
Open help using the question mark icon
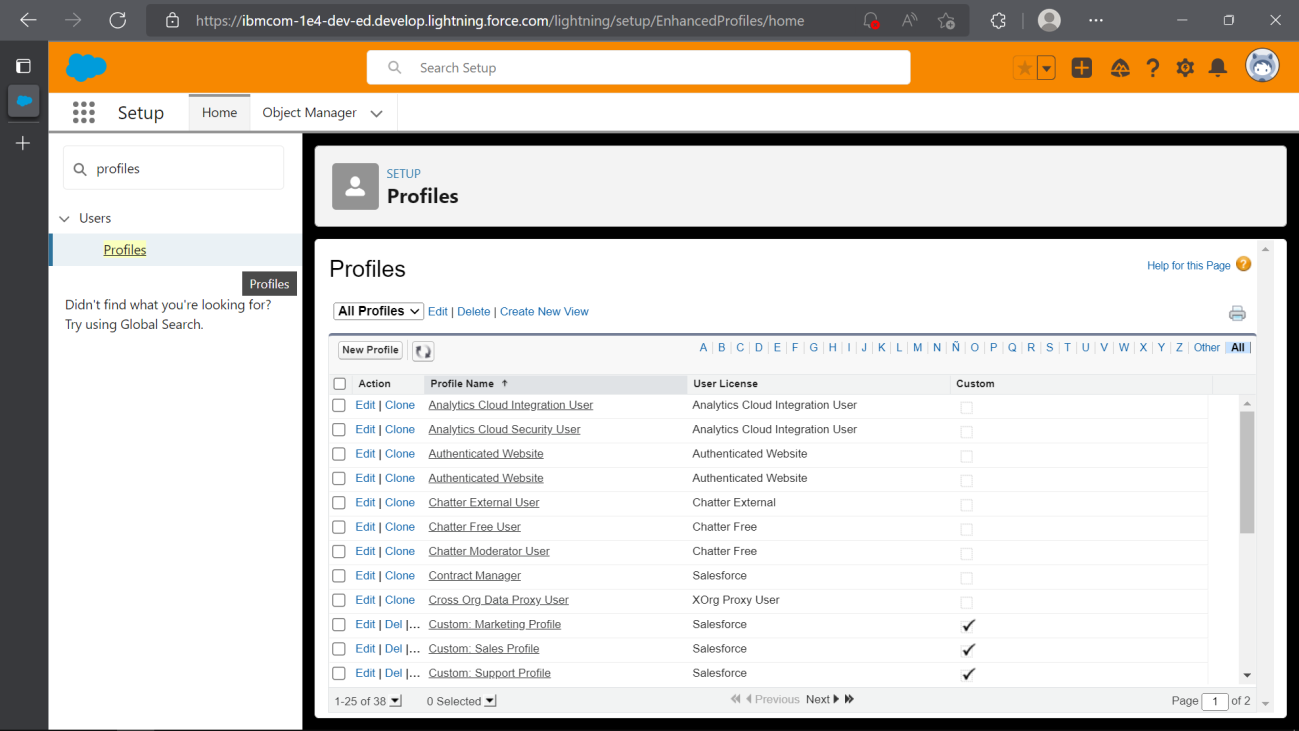[1152, 67]
